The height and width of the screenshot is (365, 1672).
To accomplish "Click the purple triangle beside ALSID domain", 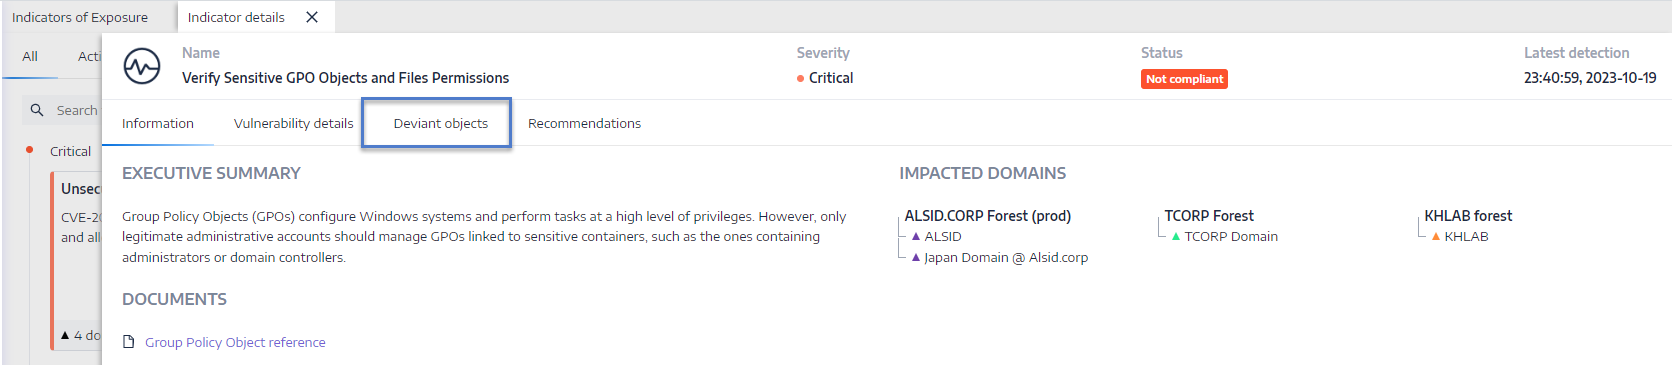I will coord(916,236).
